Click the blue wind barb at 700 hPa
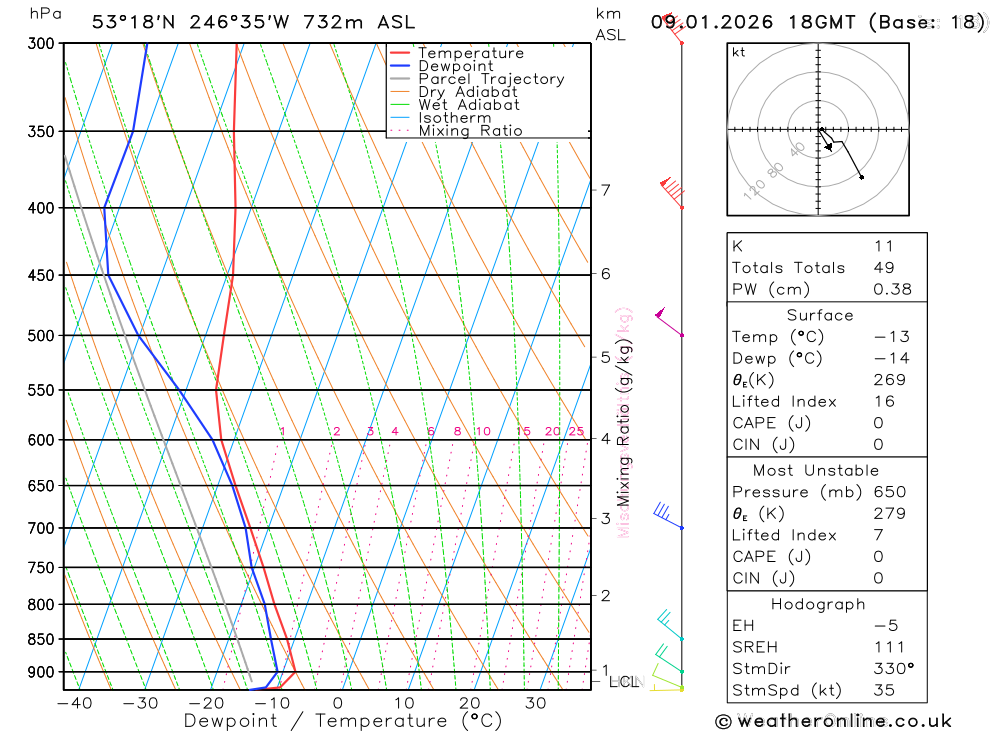The height and width of the screenshot is (733, 1000). point(668,516)
